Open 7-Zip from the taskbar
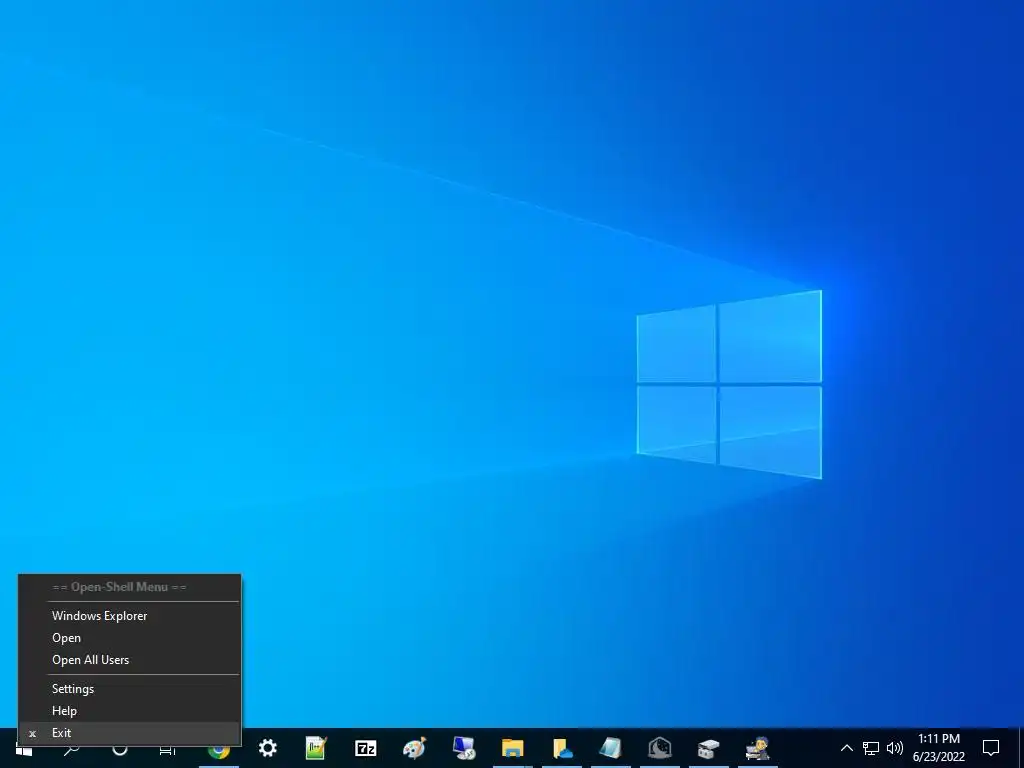 coord(366,748)
